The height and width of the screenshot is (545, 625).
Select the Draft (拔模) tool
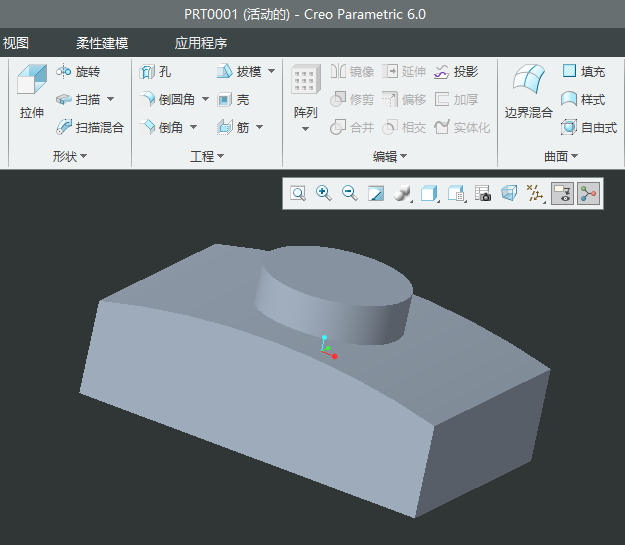[239, 72]
